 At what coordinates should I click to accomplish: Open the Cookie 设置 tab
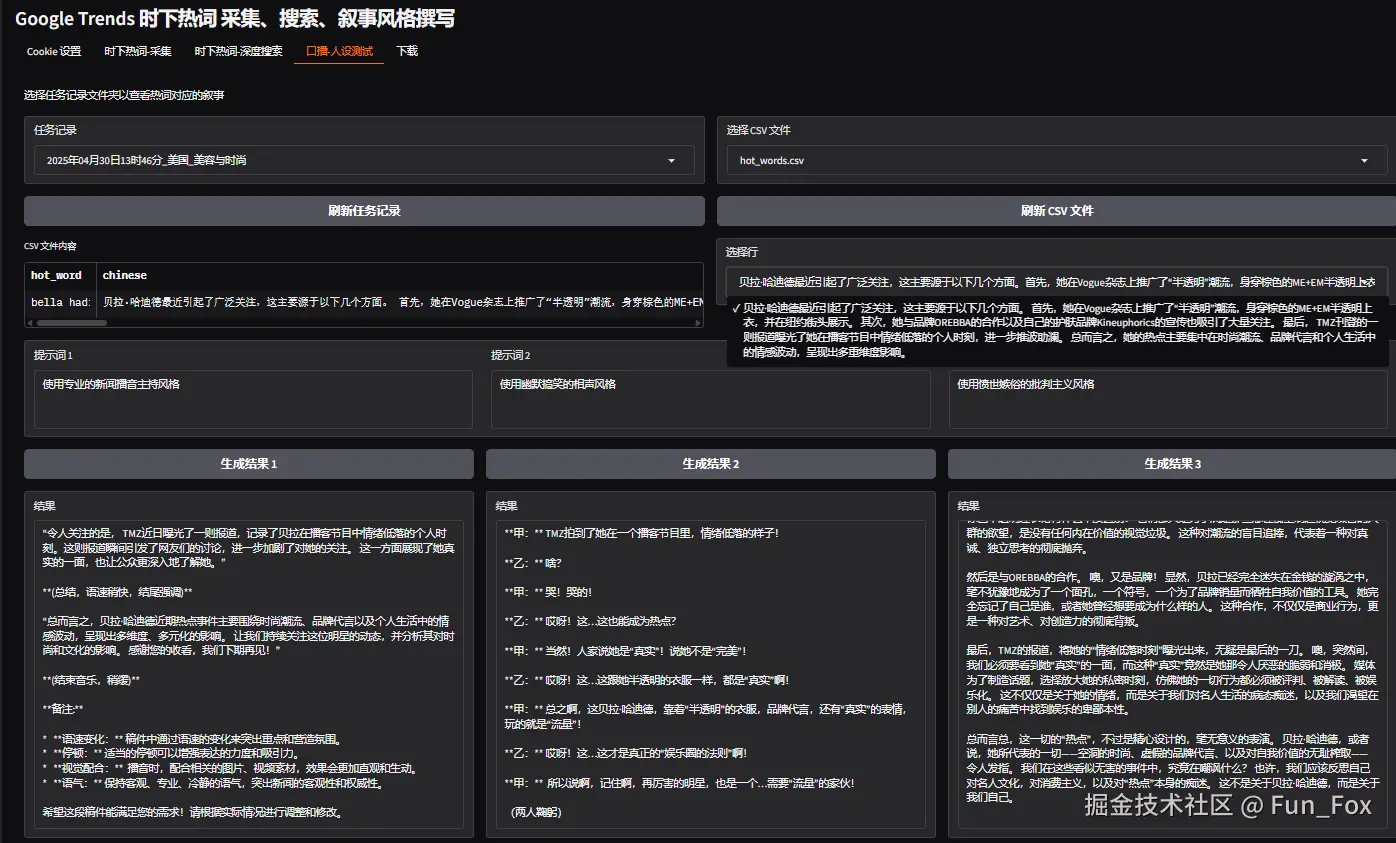[54, 51]
